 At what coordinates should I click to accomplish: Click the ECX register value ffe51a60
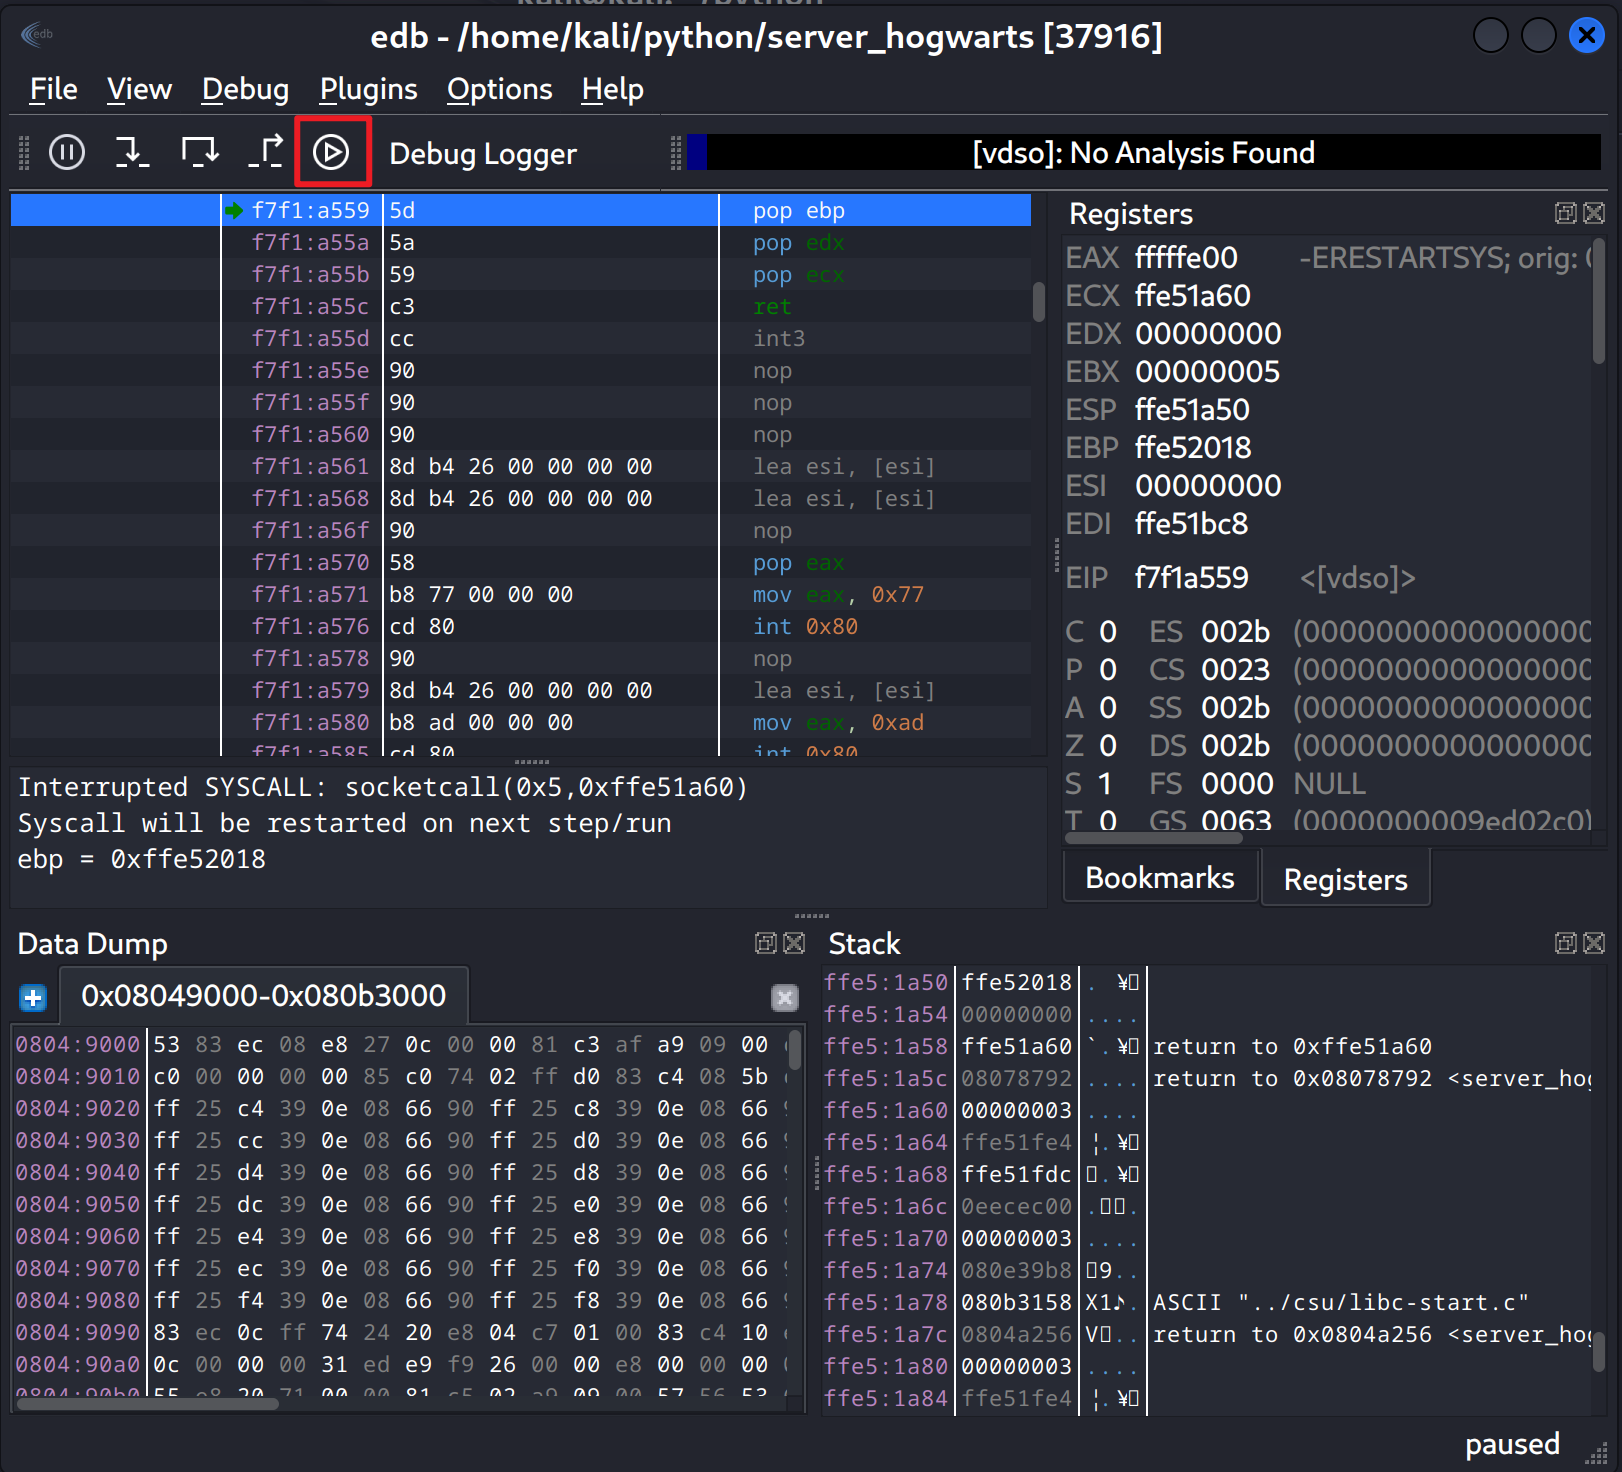[1192, 296]
